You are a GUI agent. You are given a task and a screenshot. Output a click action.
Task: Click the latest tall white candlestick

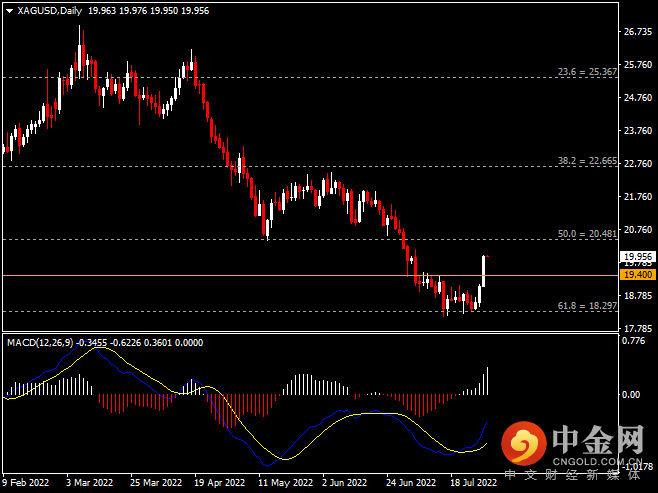tap(484, 271)
